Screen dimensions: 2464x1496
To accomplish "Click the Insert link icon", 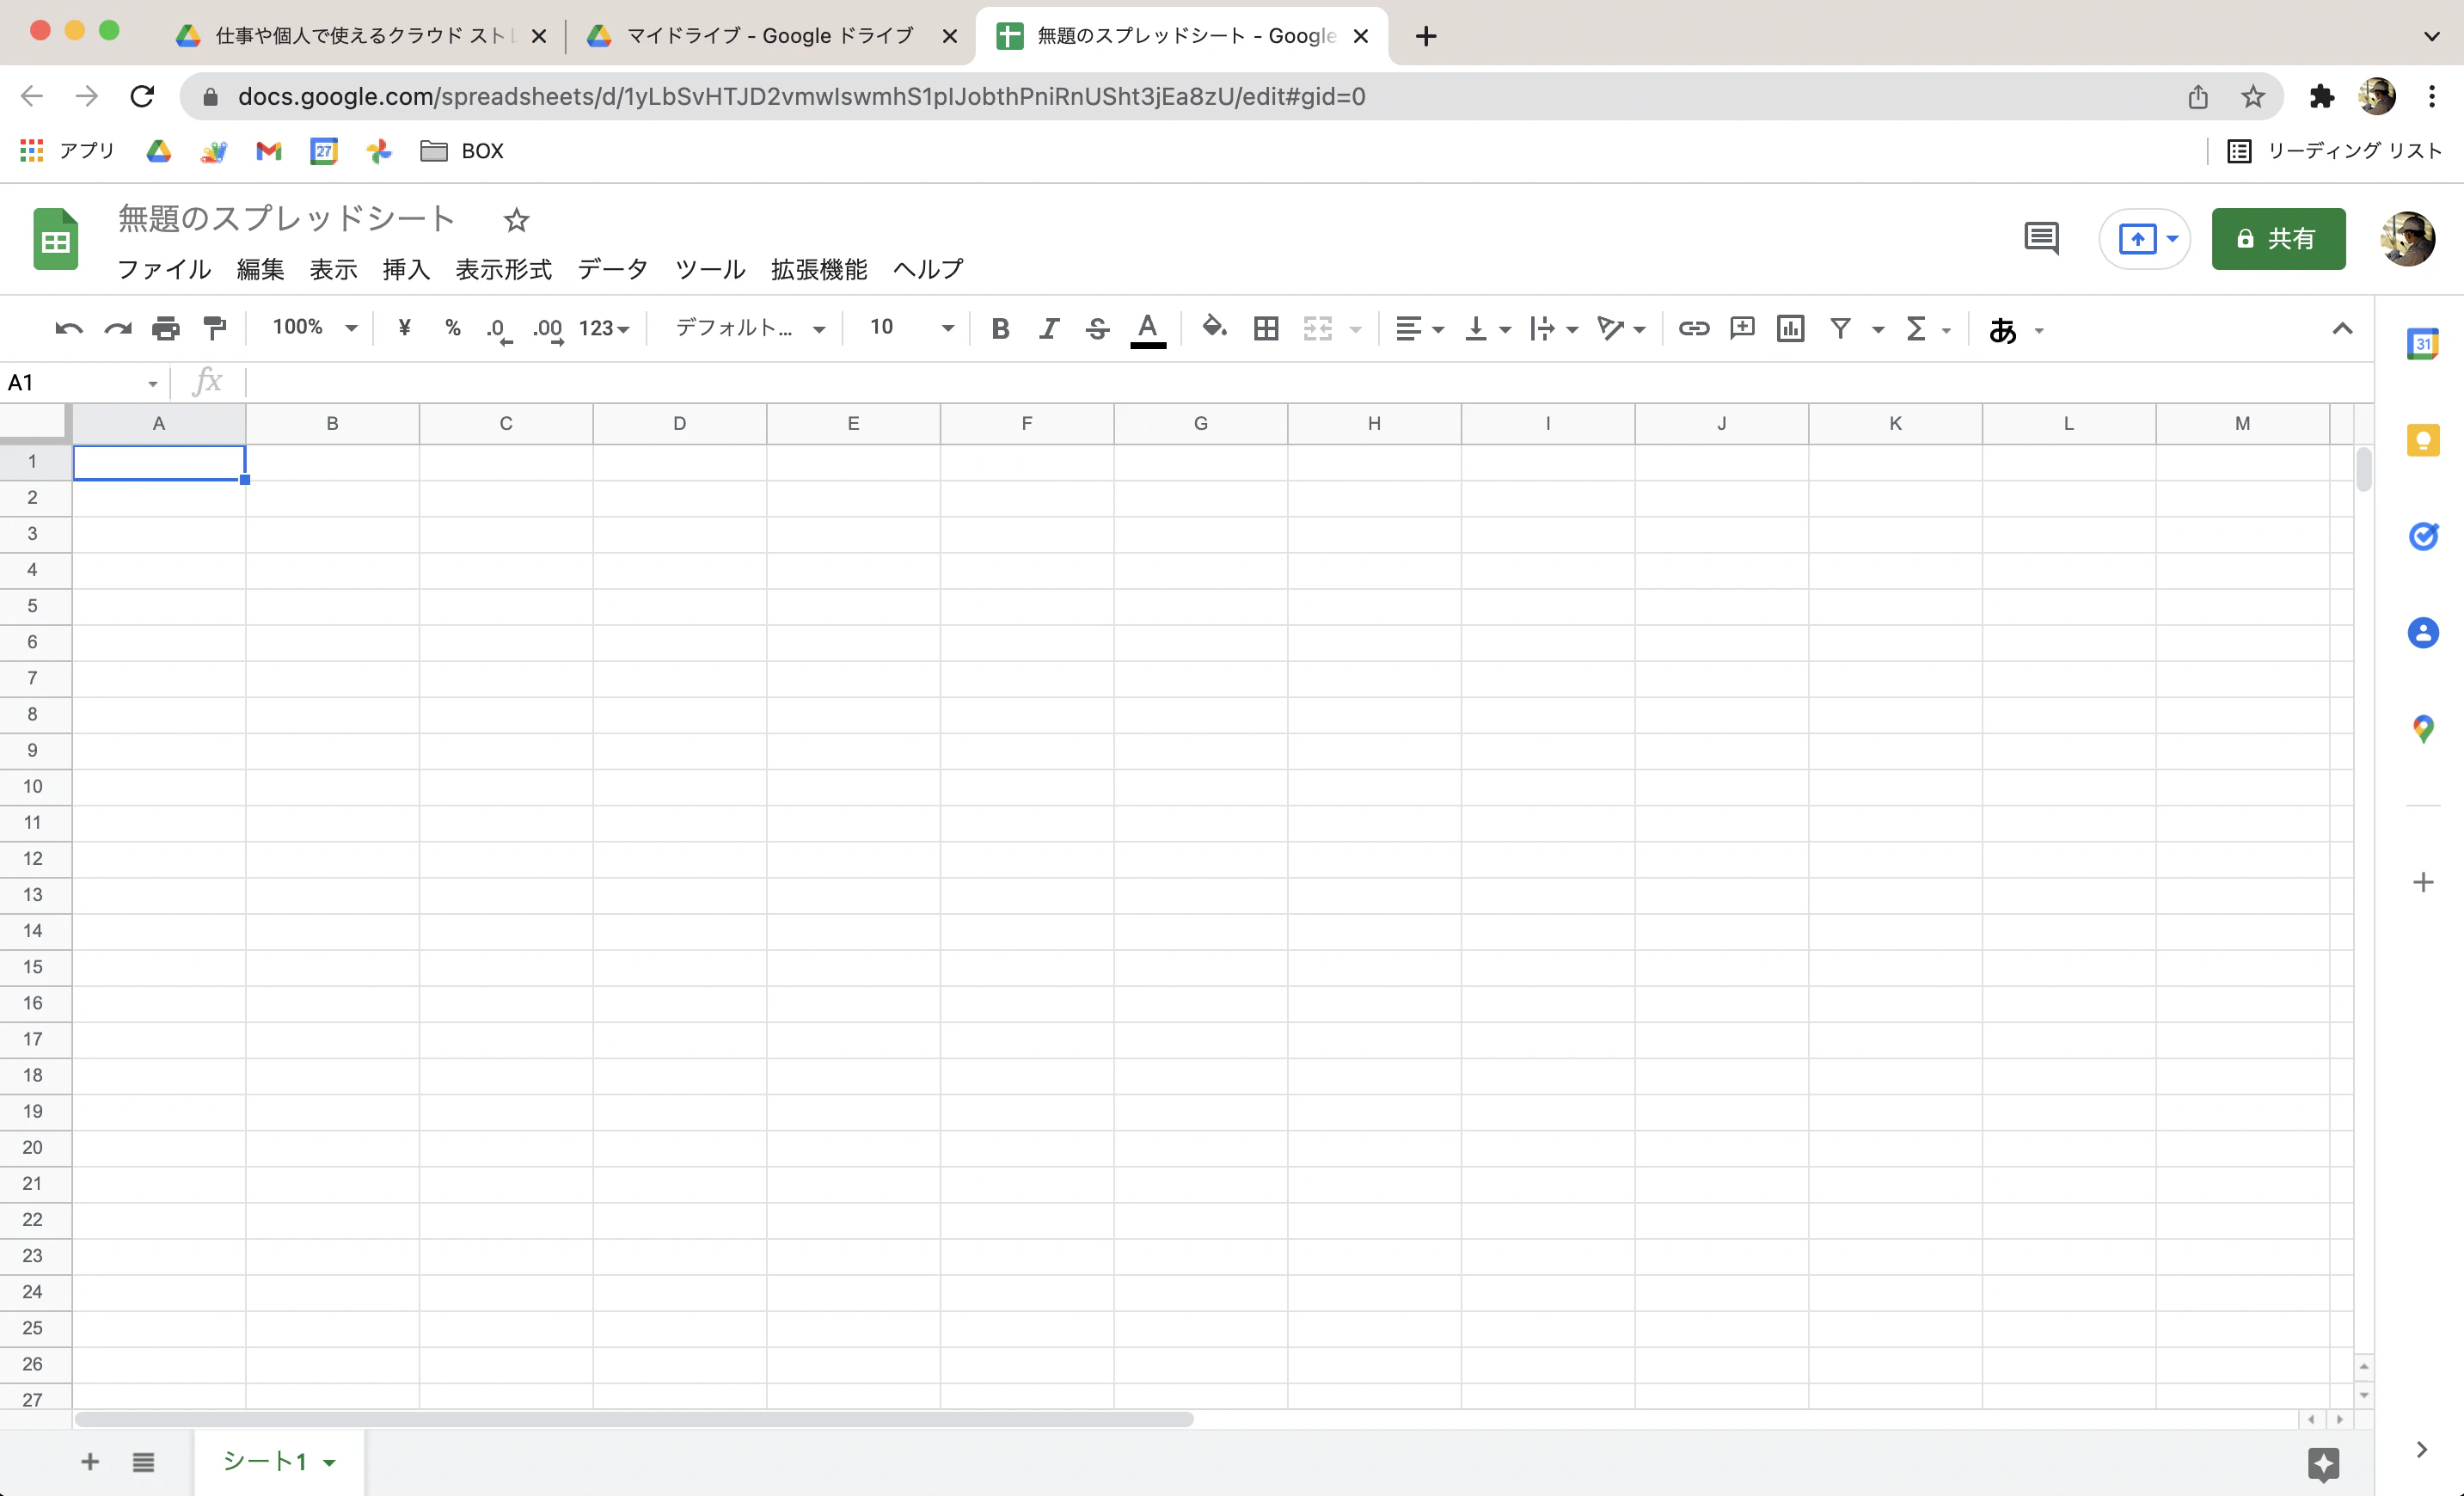I will tap(1693, 328).
